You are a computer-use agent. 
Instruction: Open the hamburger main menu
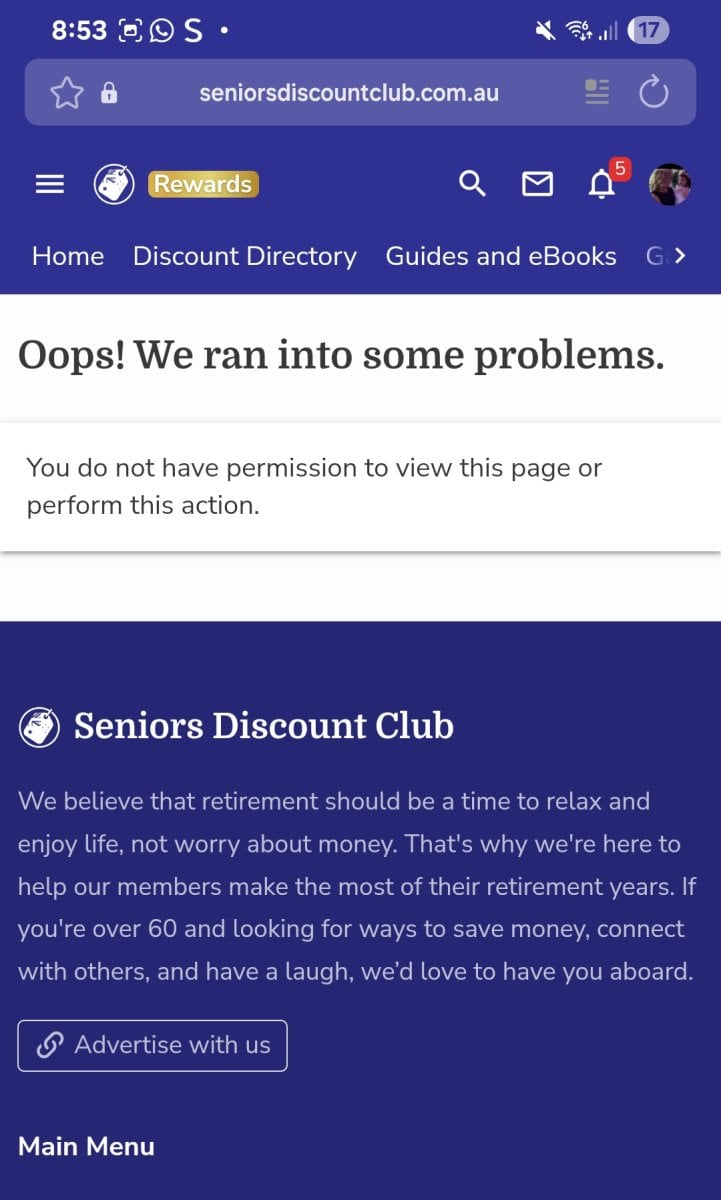(x=50, y=184)
